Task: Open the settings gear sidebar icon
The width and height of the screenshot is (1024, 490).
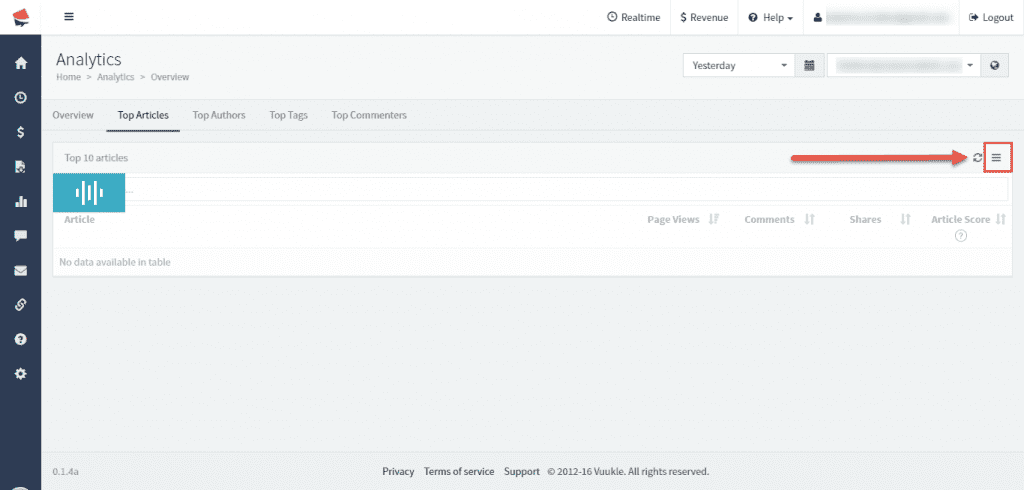Action: [20, 373]
